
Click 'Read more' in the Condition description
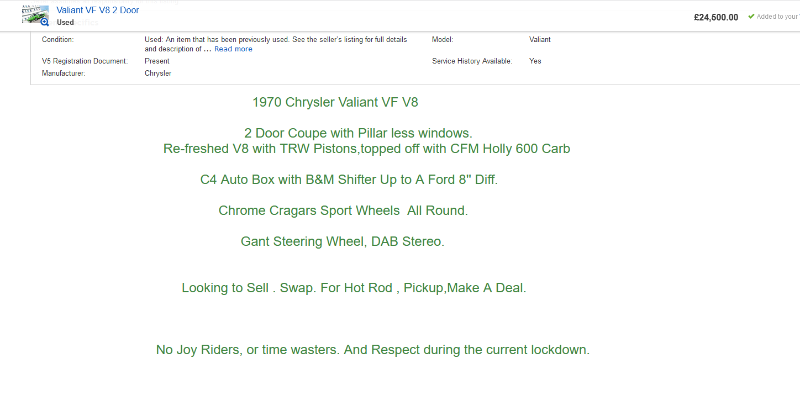tap(233, 49)
